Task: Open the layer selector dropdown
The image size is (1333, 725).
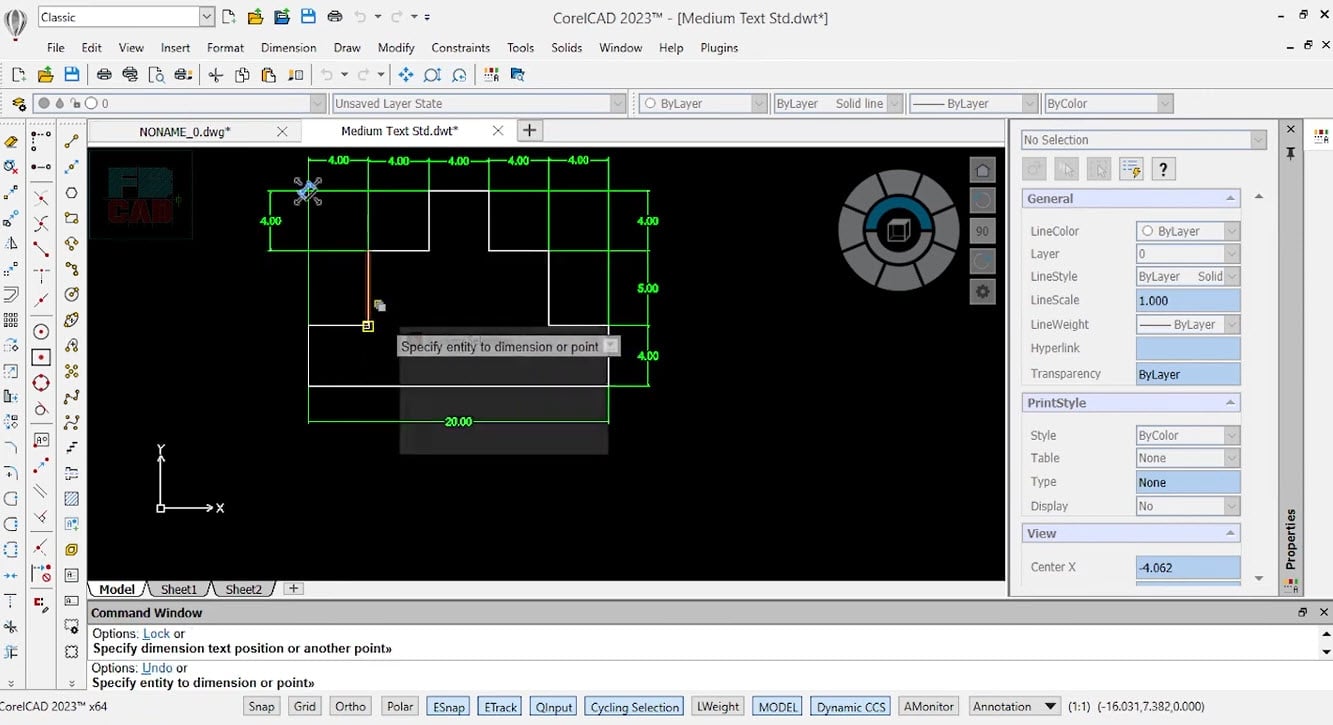Action: [318, 103]
